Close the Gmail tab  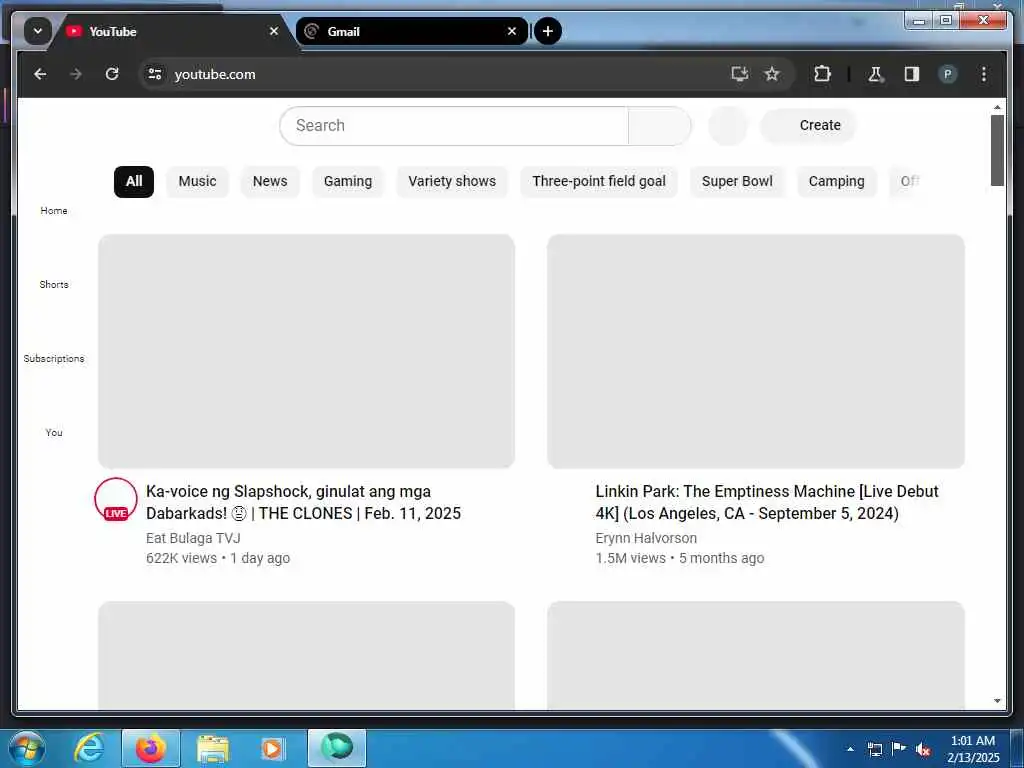tap(512, 31)
